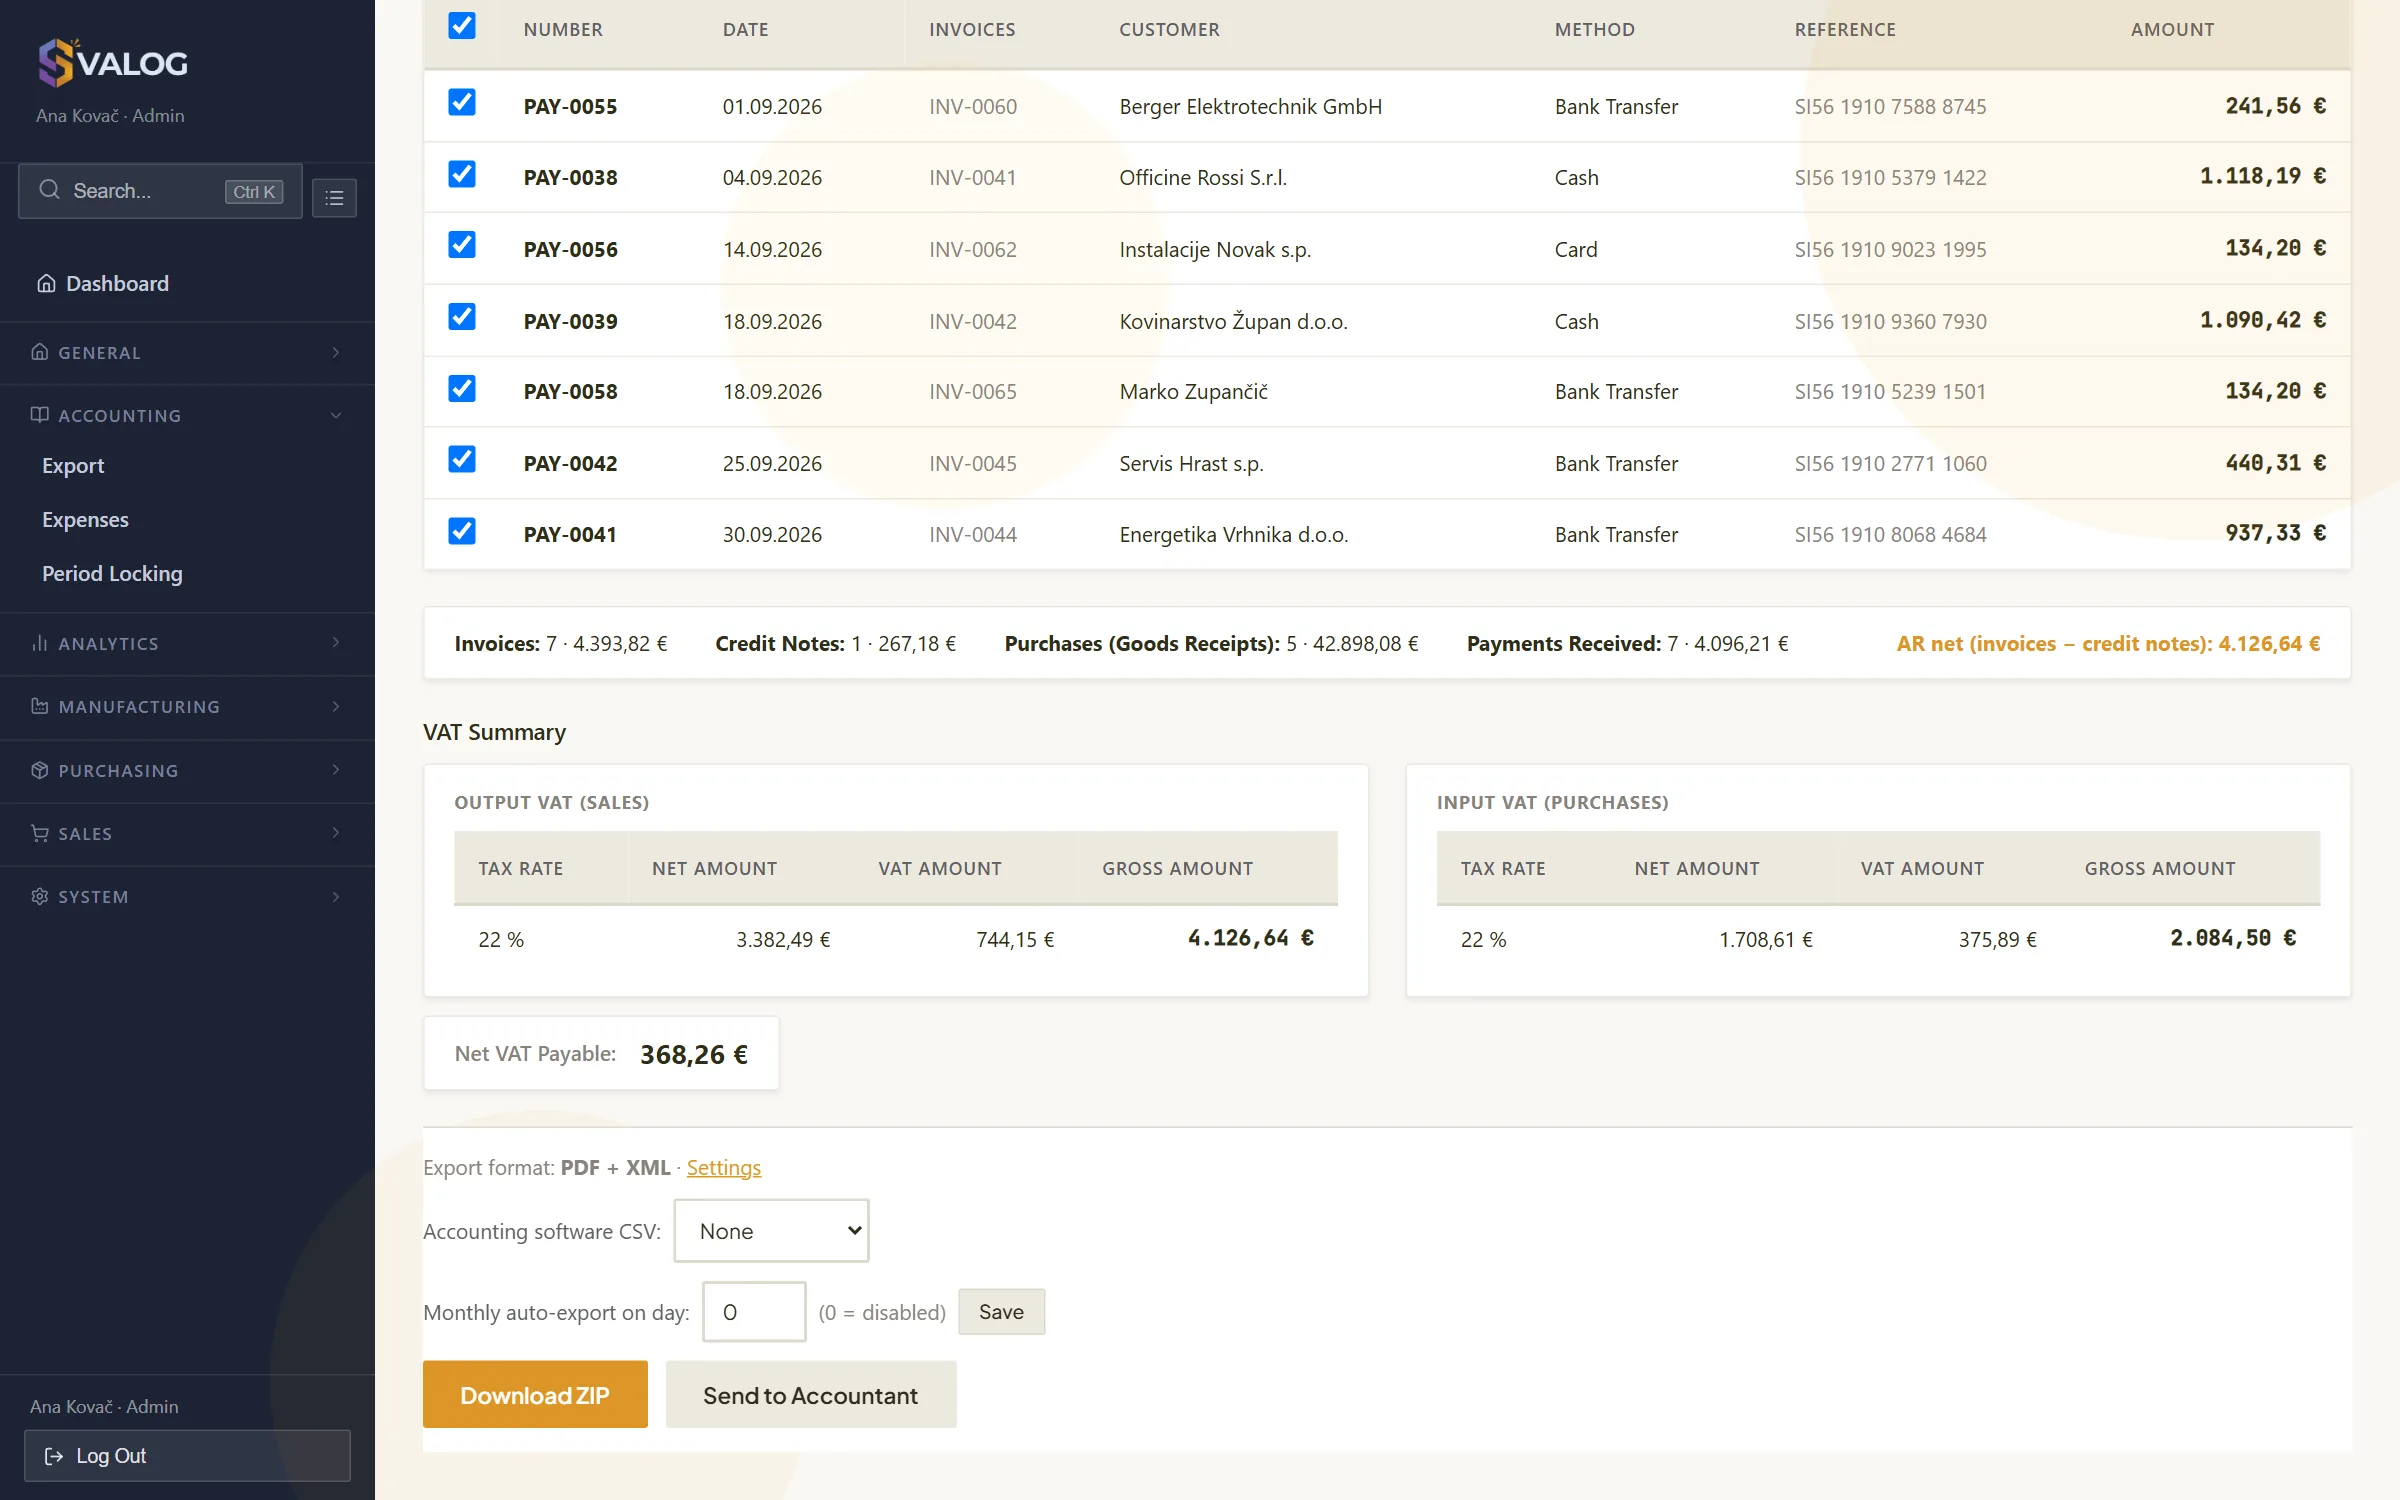The image size is (2400, 1500).
Task: Uncheck the PAY-0055 payment row
Action: tap(462, 103)
